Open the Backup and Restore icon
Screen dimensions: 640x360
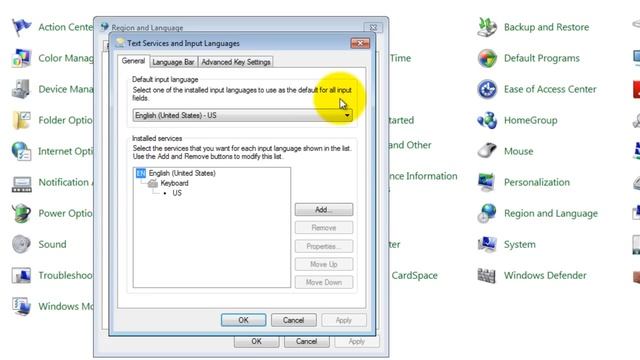coord(487,27)
